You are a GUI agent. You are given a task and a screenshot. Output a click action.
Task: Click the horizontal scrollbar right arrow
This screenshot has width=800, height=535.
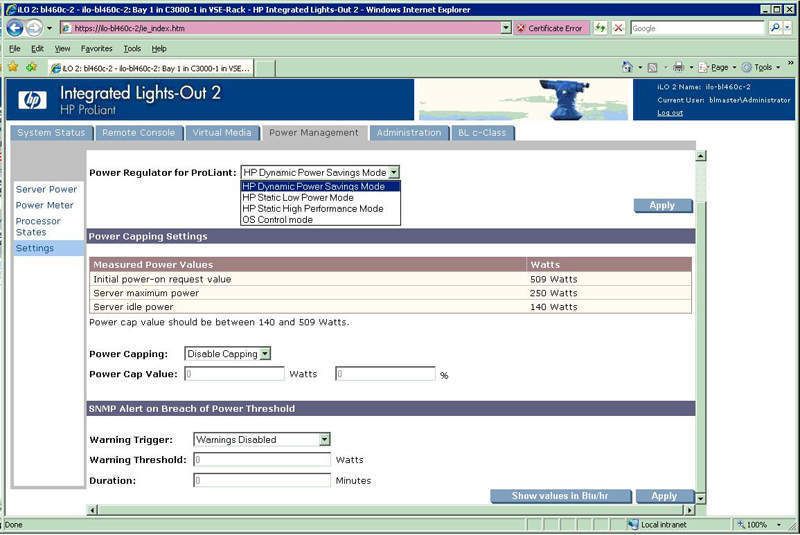click(x=689, y=509)
